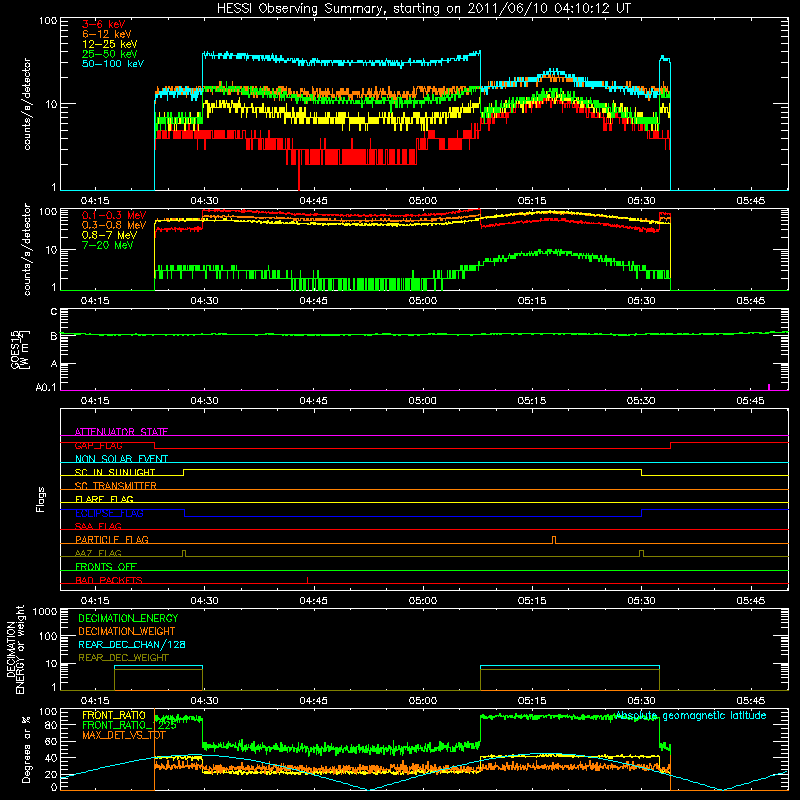The height and width of the screenshot is (800, 800).
Task: Click the 0.3-0.8 MeV legend label
Action: (114, 225)
